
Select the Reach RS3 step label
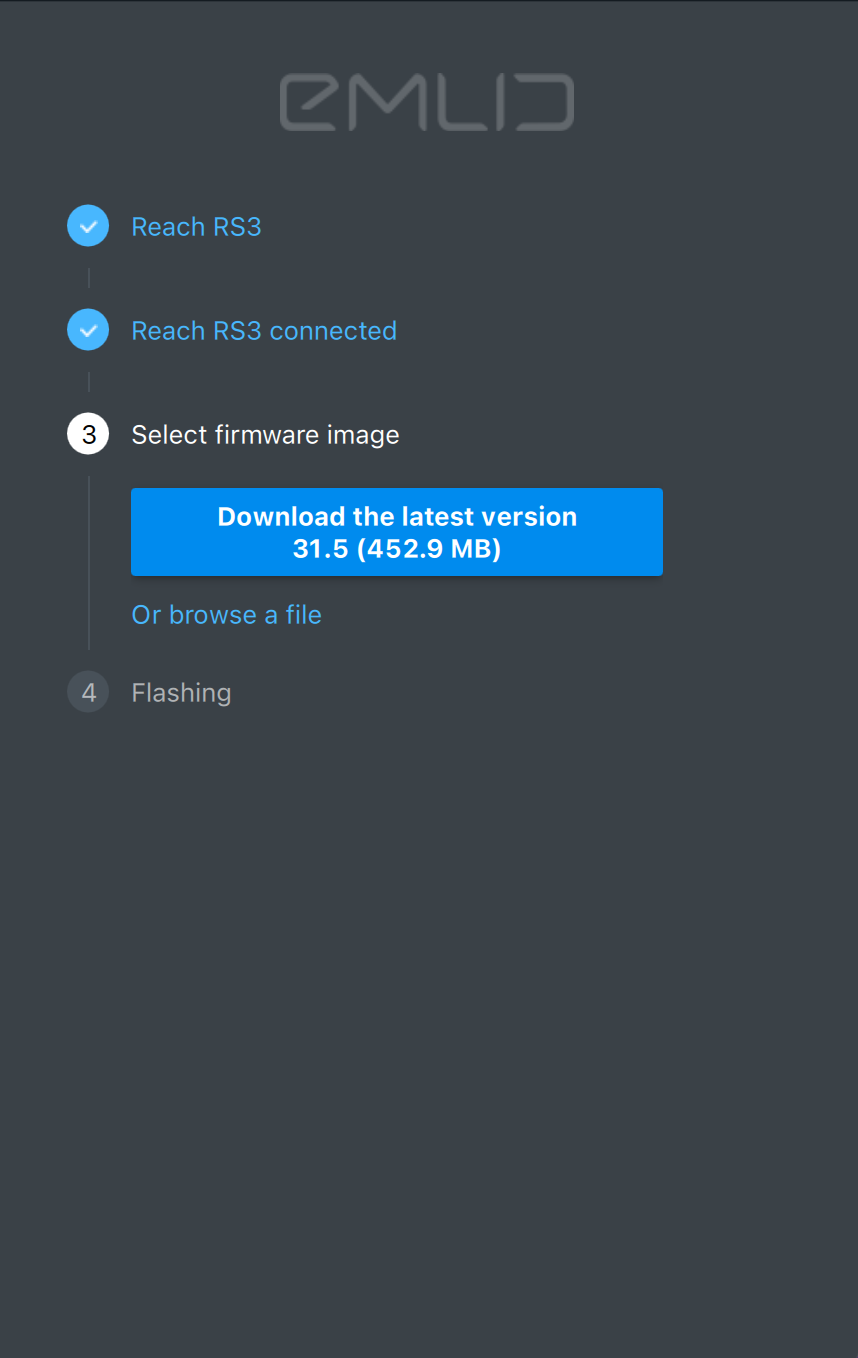pos(196,226)
